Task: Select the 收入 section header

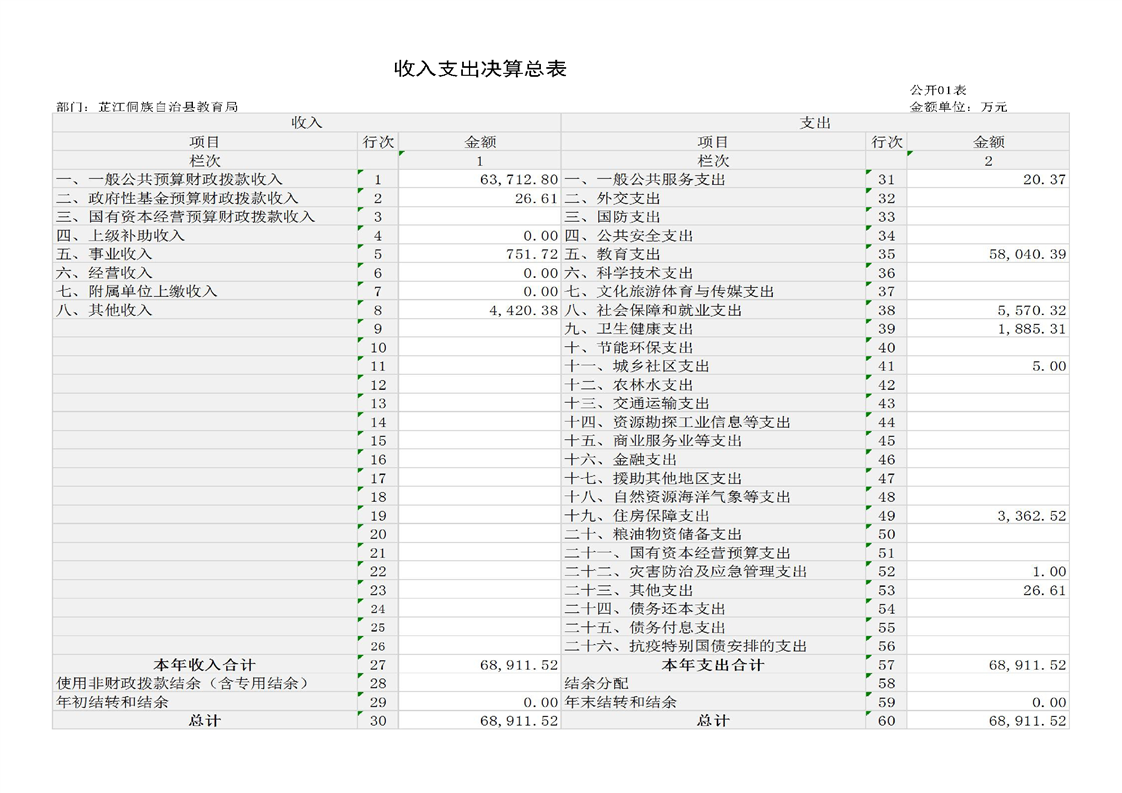Action: 306,123
